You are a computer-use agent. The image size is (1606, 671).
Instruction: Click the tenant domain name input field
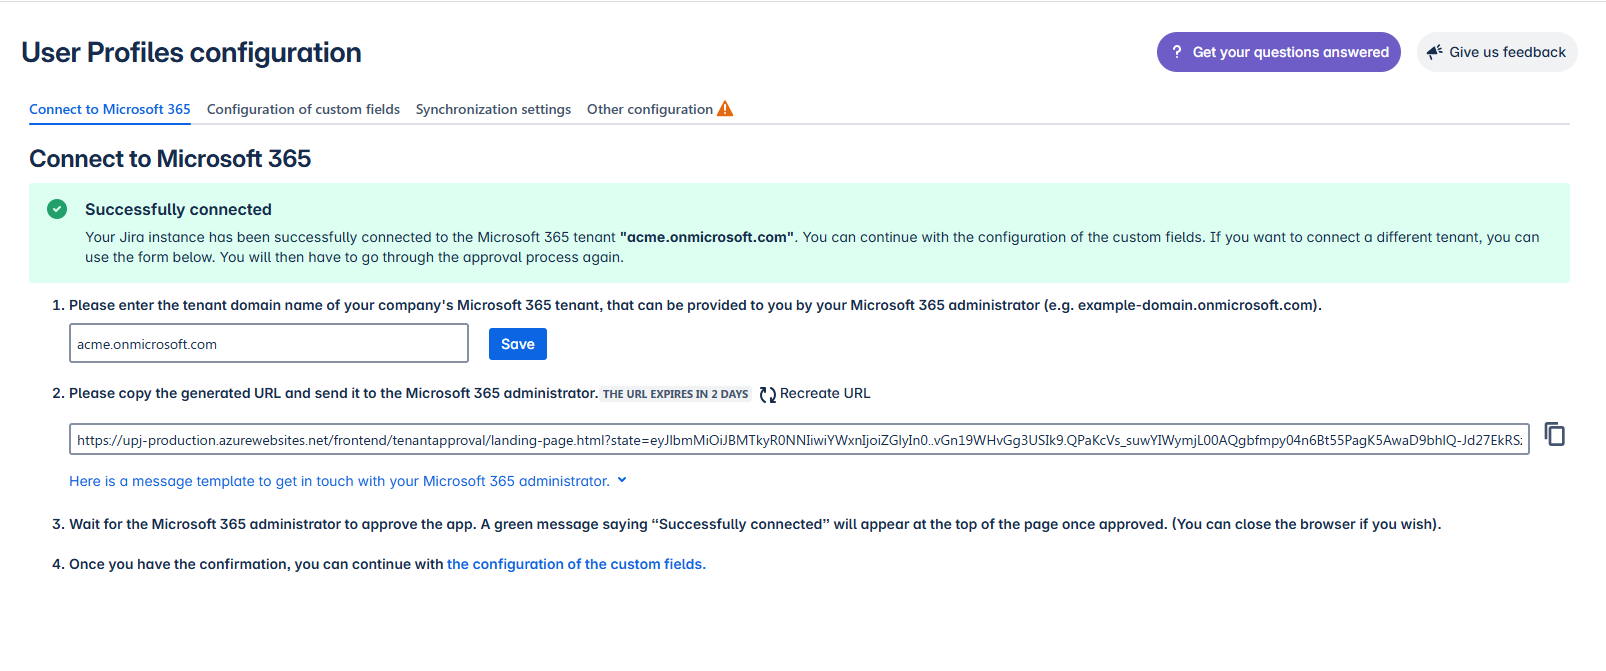click(268, 344)
